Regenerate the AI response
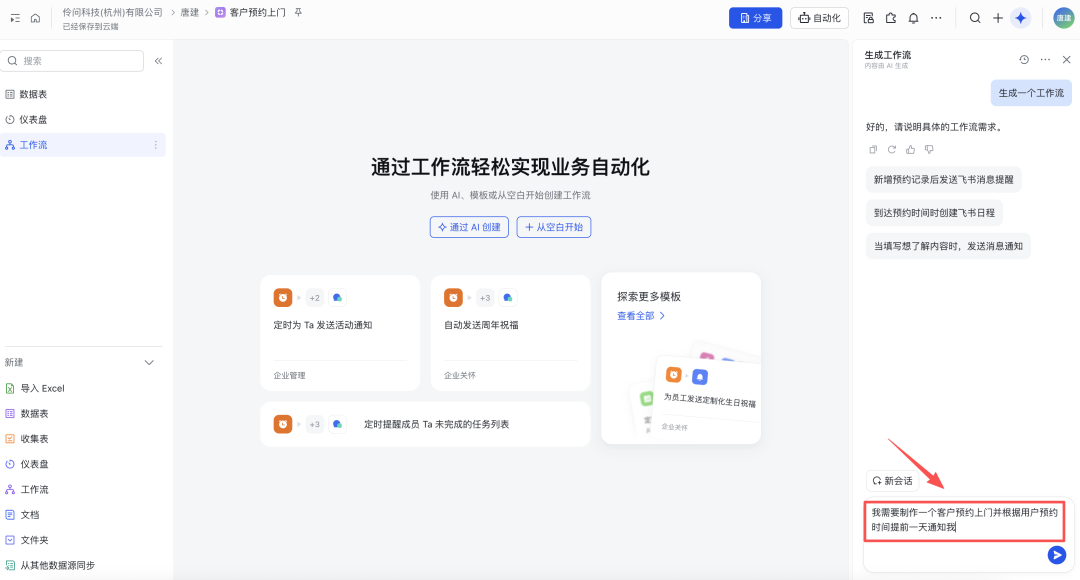1080x580 pixels. (x=891, y=150)
